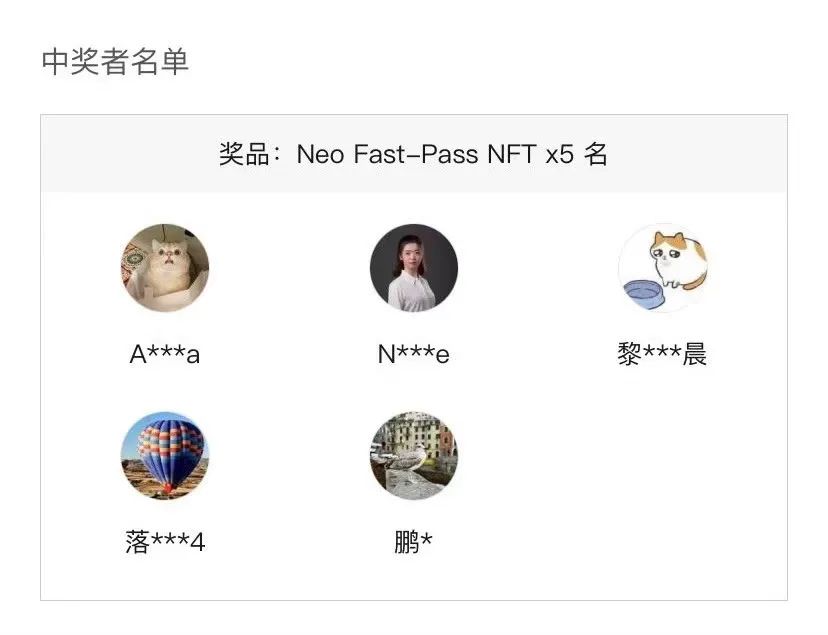Click the word Neo in prize title
This screenshot has height=635, width=828.
(x=320, y=155)
